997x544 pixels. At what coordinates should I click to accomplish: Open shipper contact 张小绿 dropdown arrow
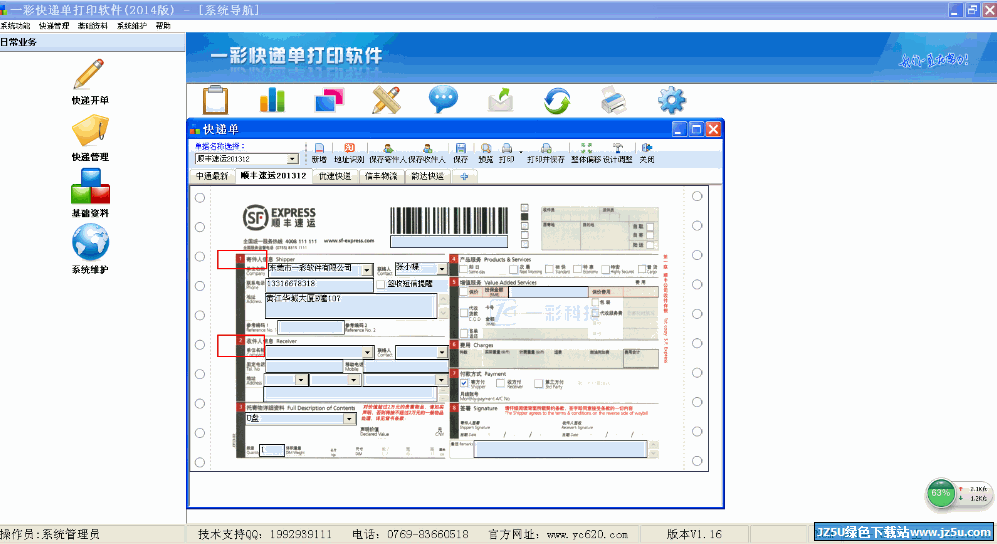click(442, 269)
